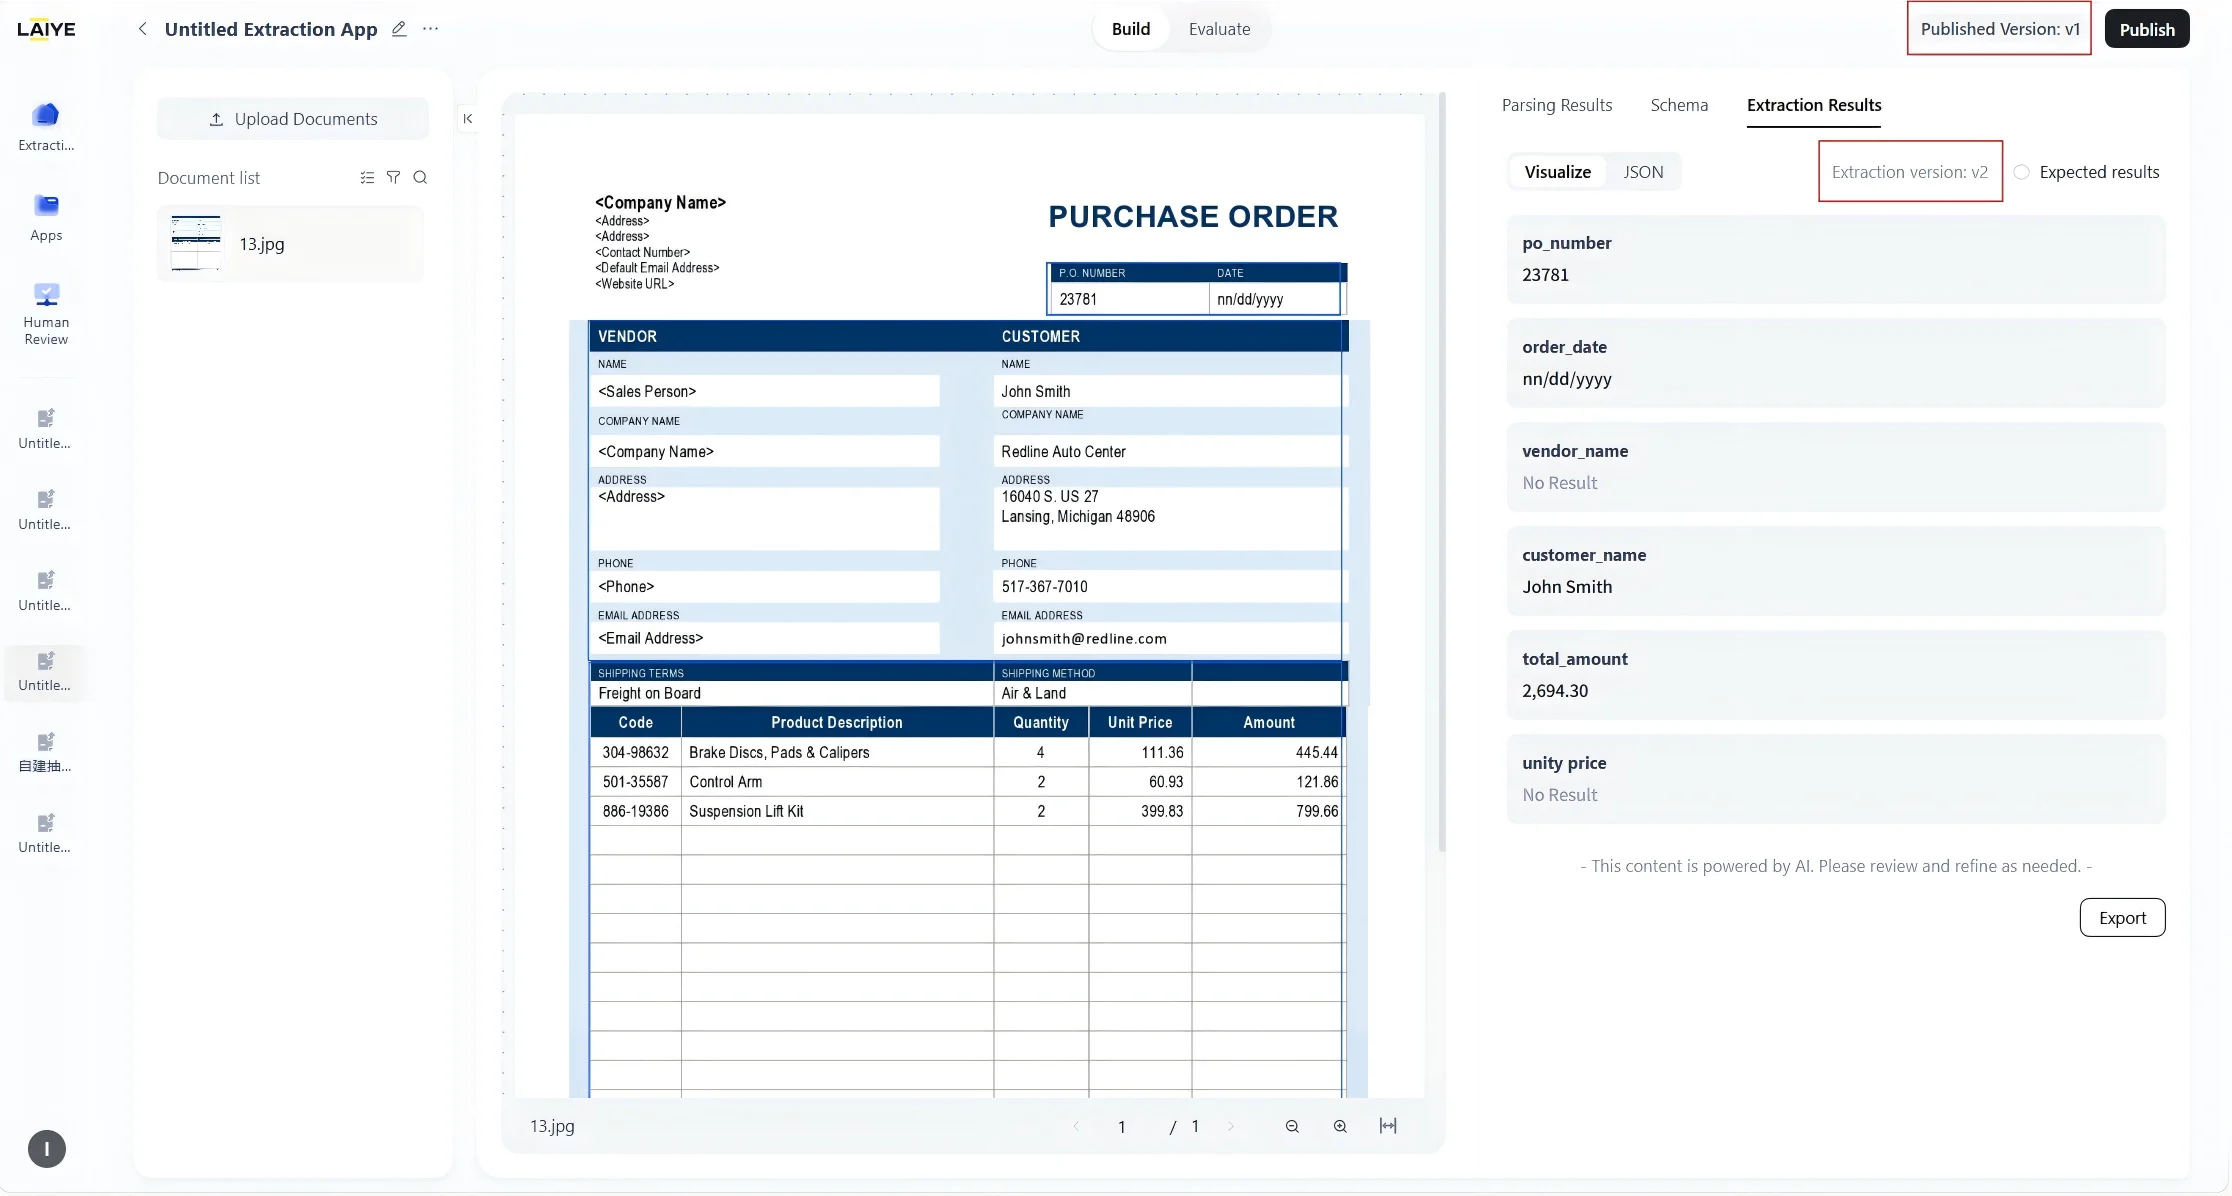This screenshot has height=1196, width=2232.
Task: Go to next page arrow
Action: [1231, 1126]
